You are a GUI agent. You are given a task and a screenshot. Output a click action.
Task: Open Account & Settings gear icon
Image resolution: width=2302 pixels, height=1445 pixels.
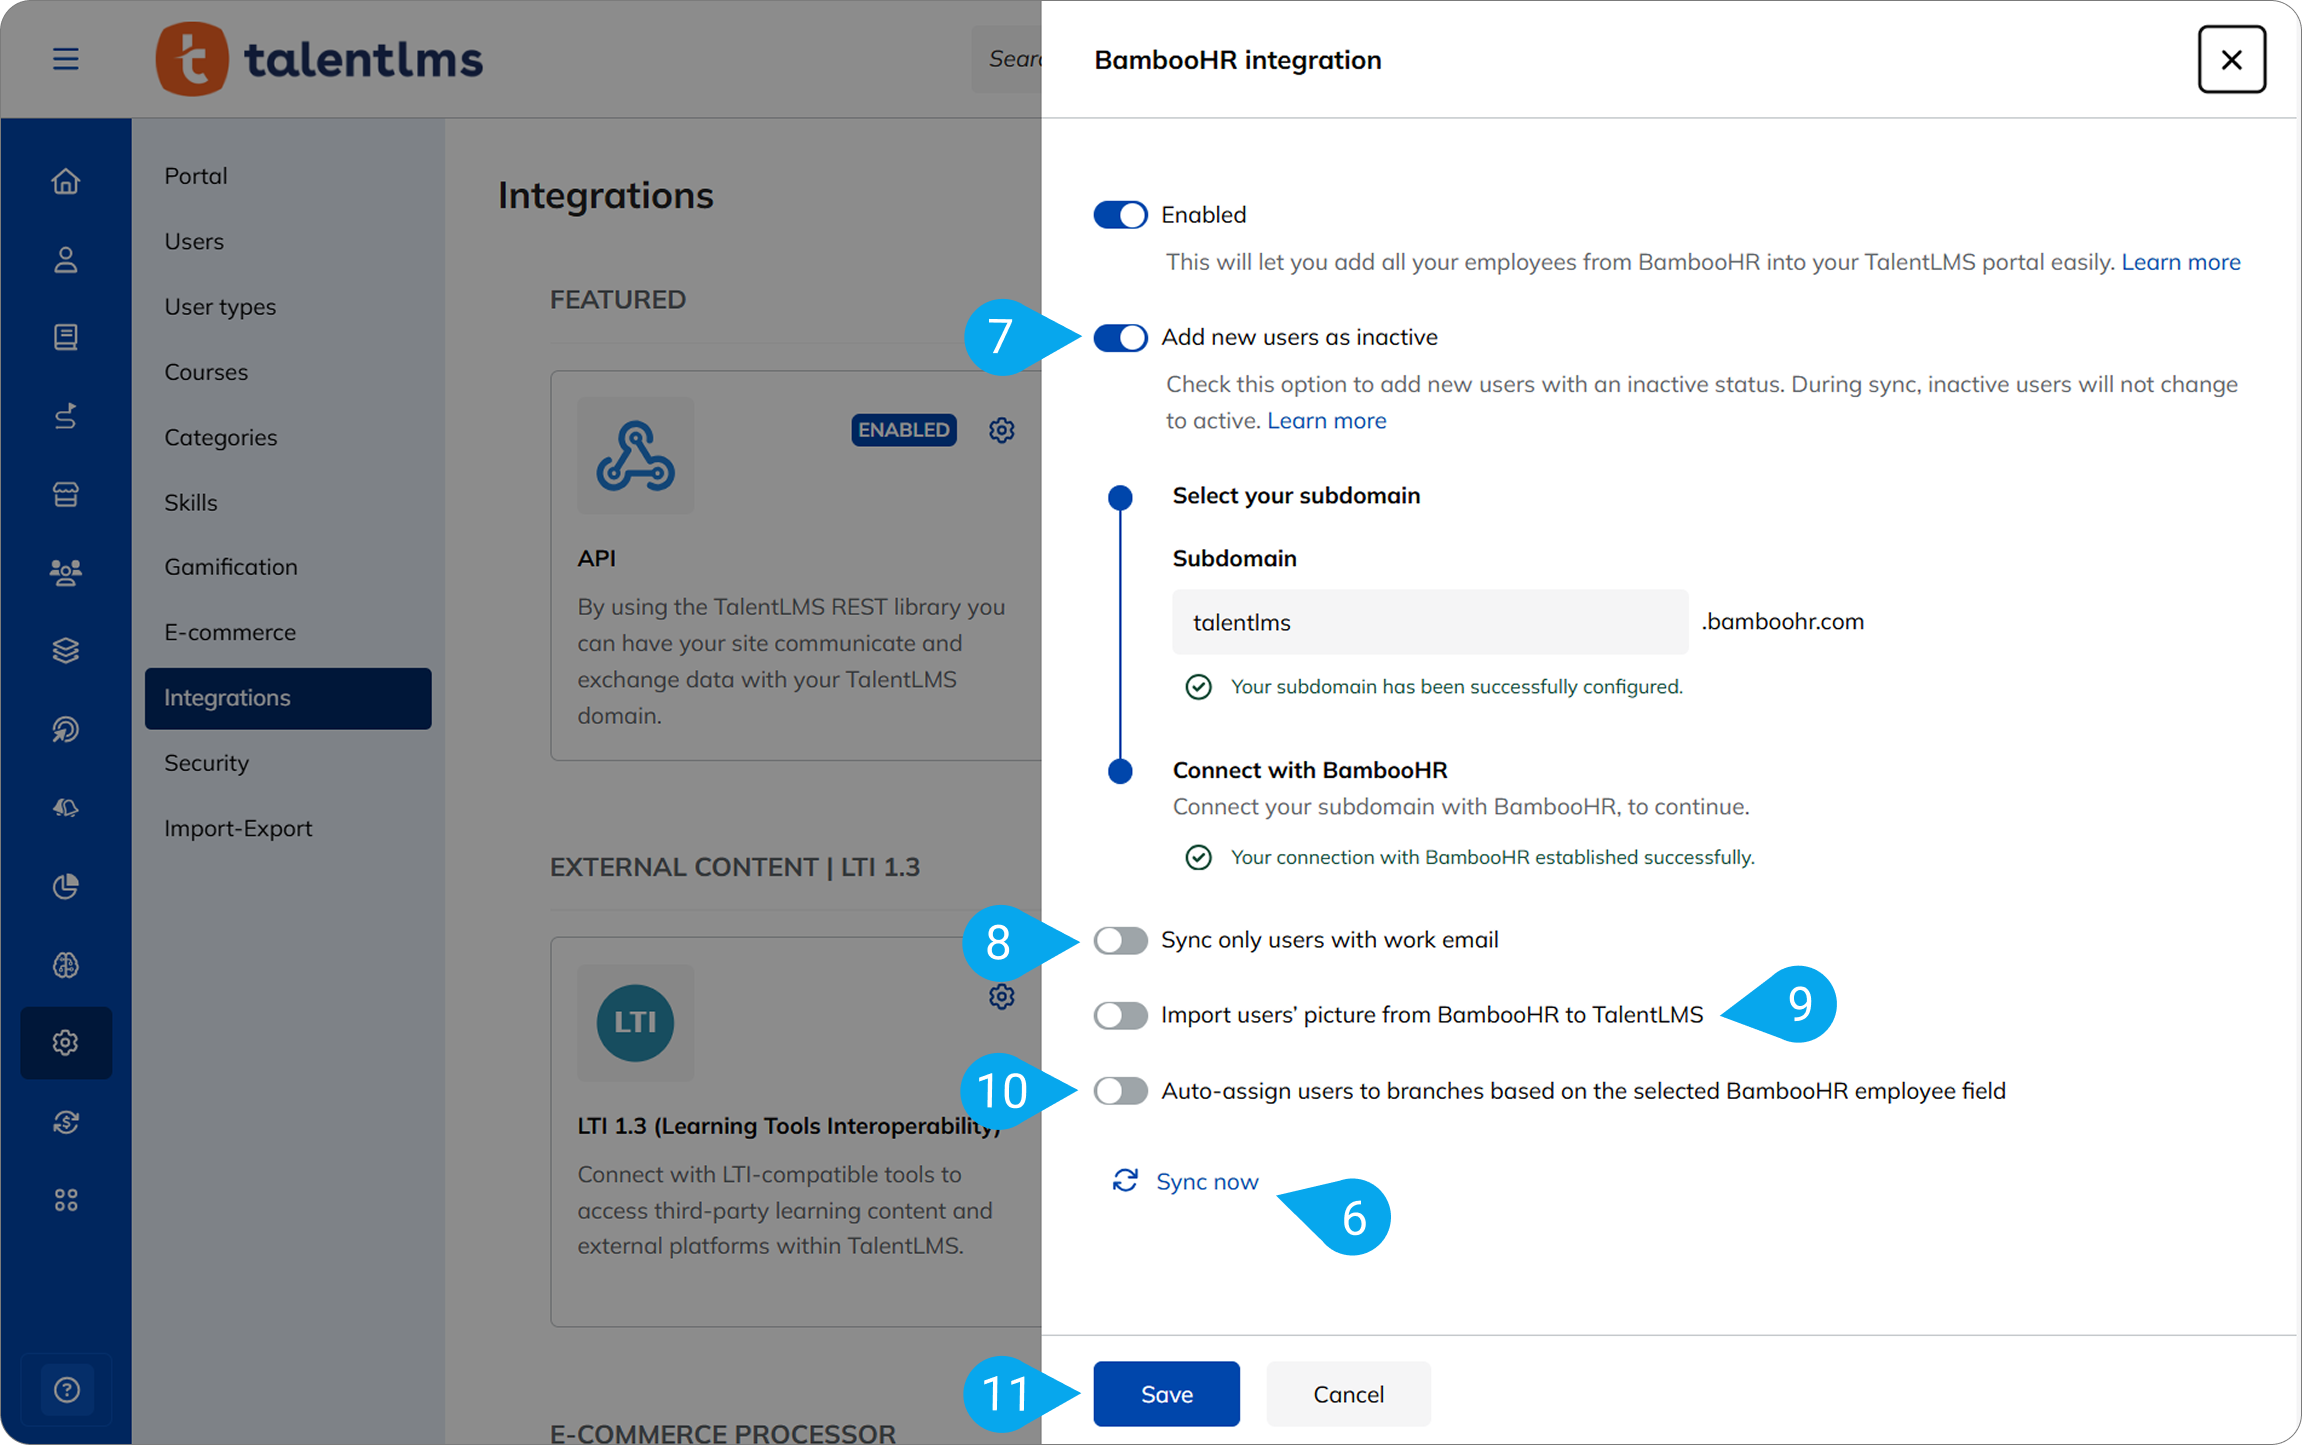[x=66, y=1043]
